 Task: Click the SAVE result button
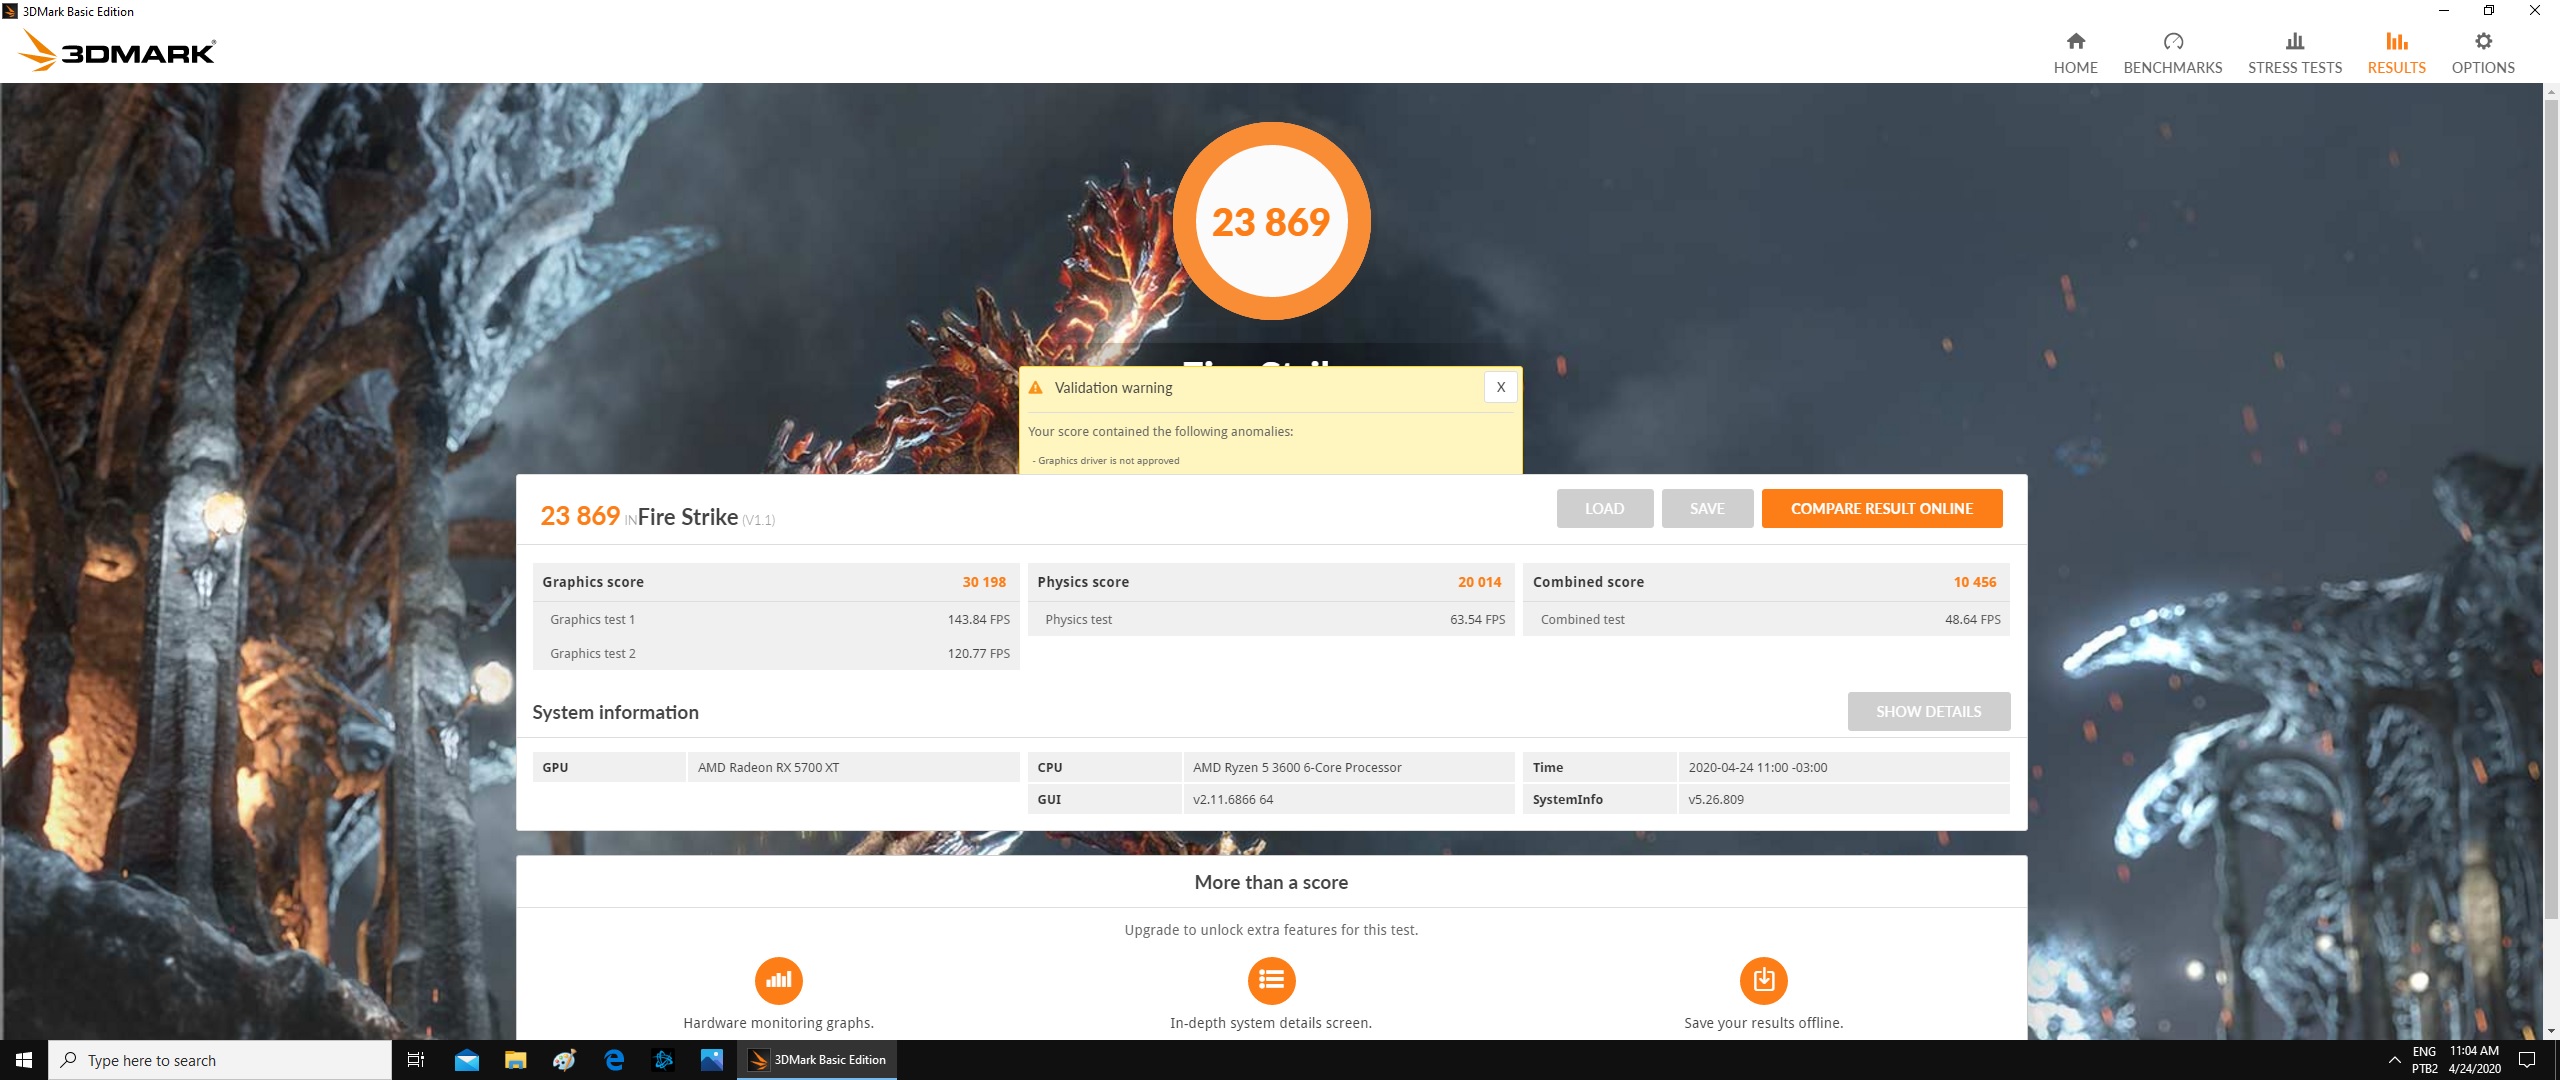click(x=1706, y=508)
